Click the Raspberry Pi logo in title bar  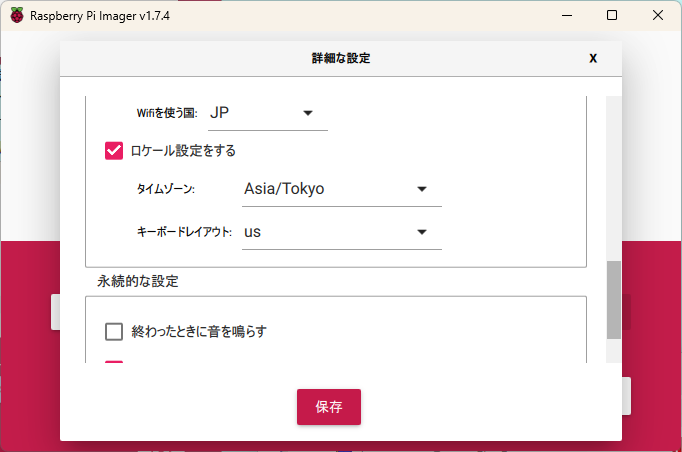point(17,16)
